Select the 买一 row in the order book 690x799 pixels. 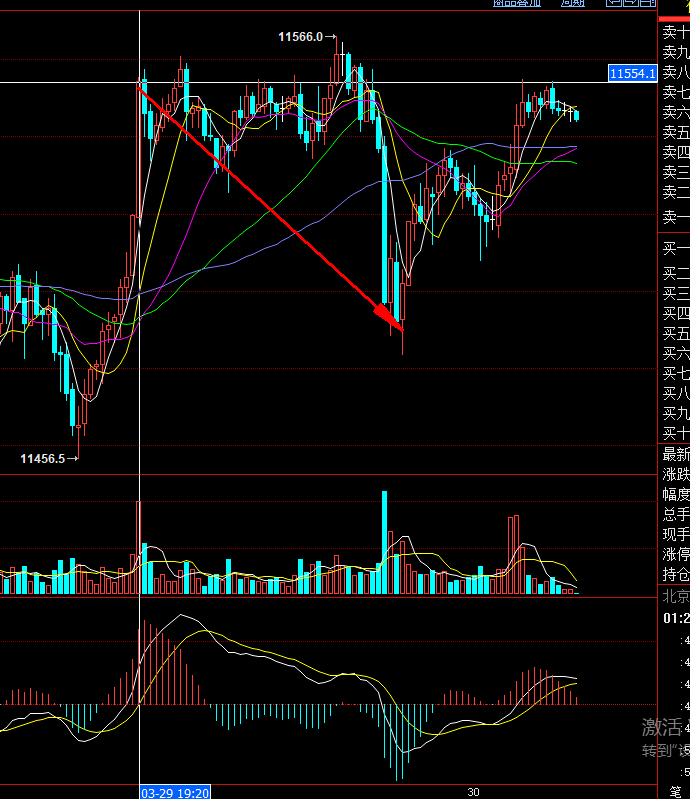click(676, 249)
